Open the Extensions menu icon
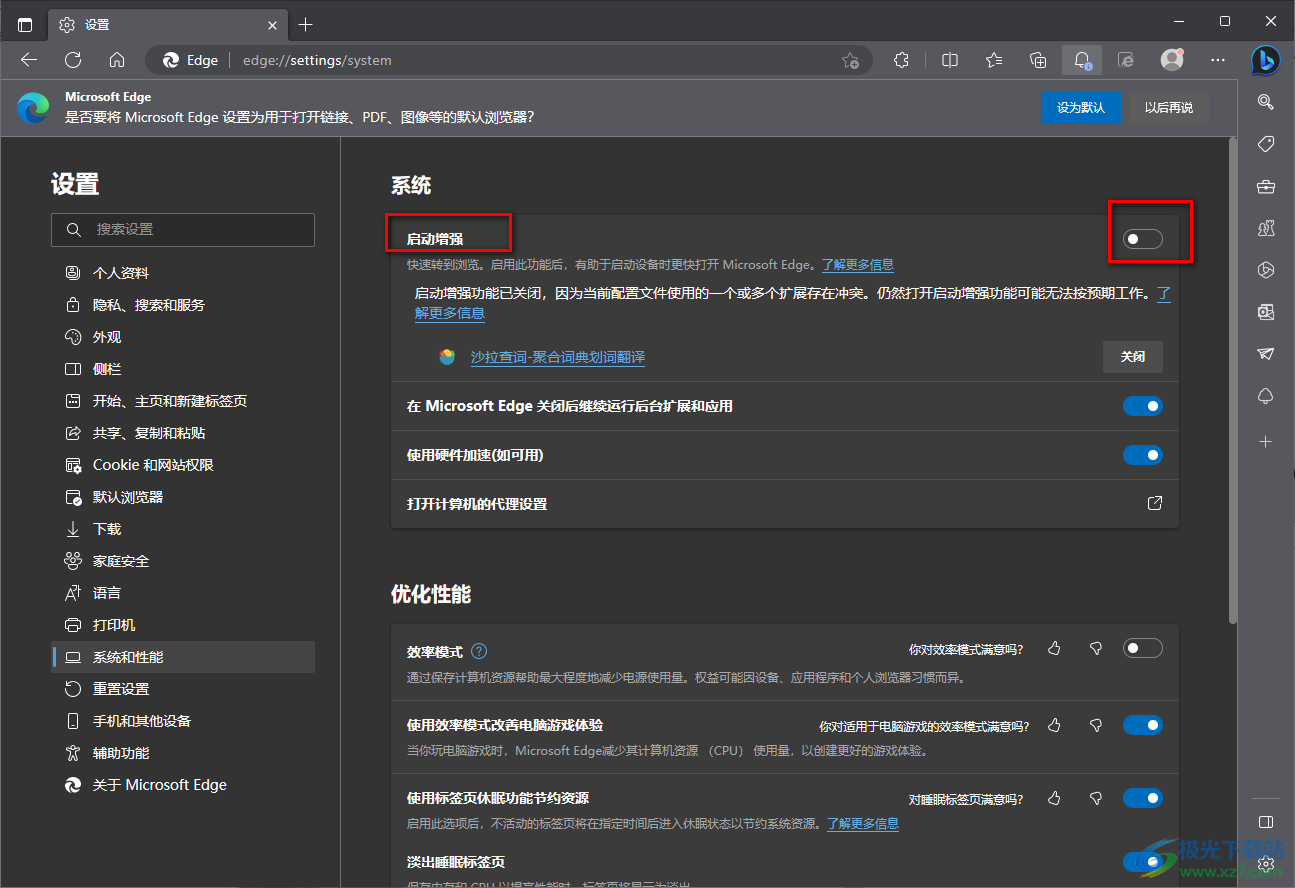The width and height of the screenshot is (1295, 888). click(x=901, y=60)
